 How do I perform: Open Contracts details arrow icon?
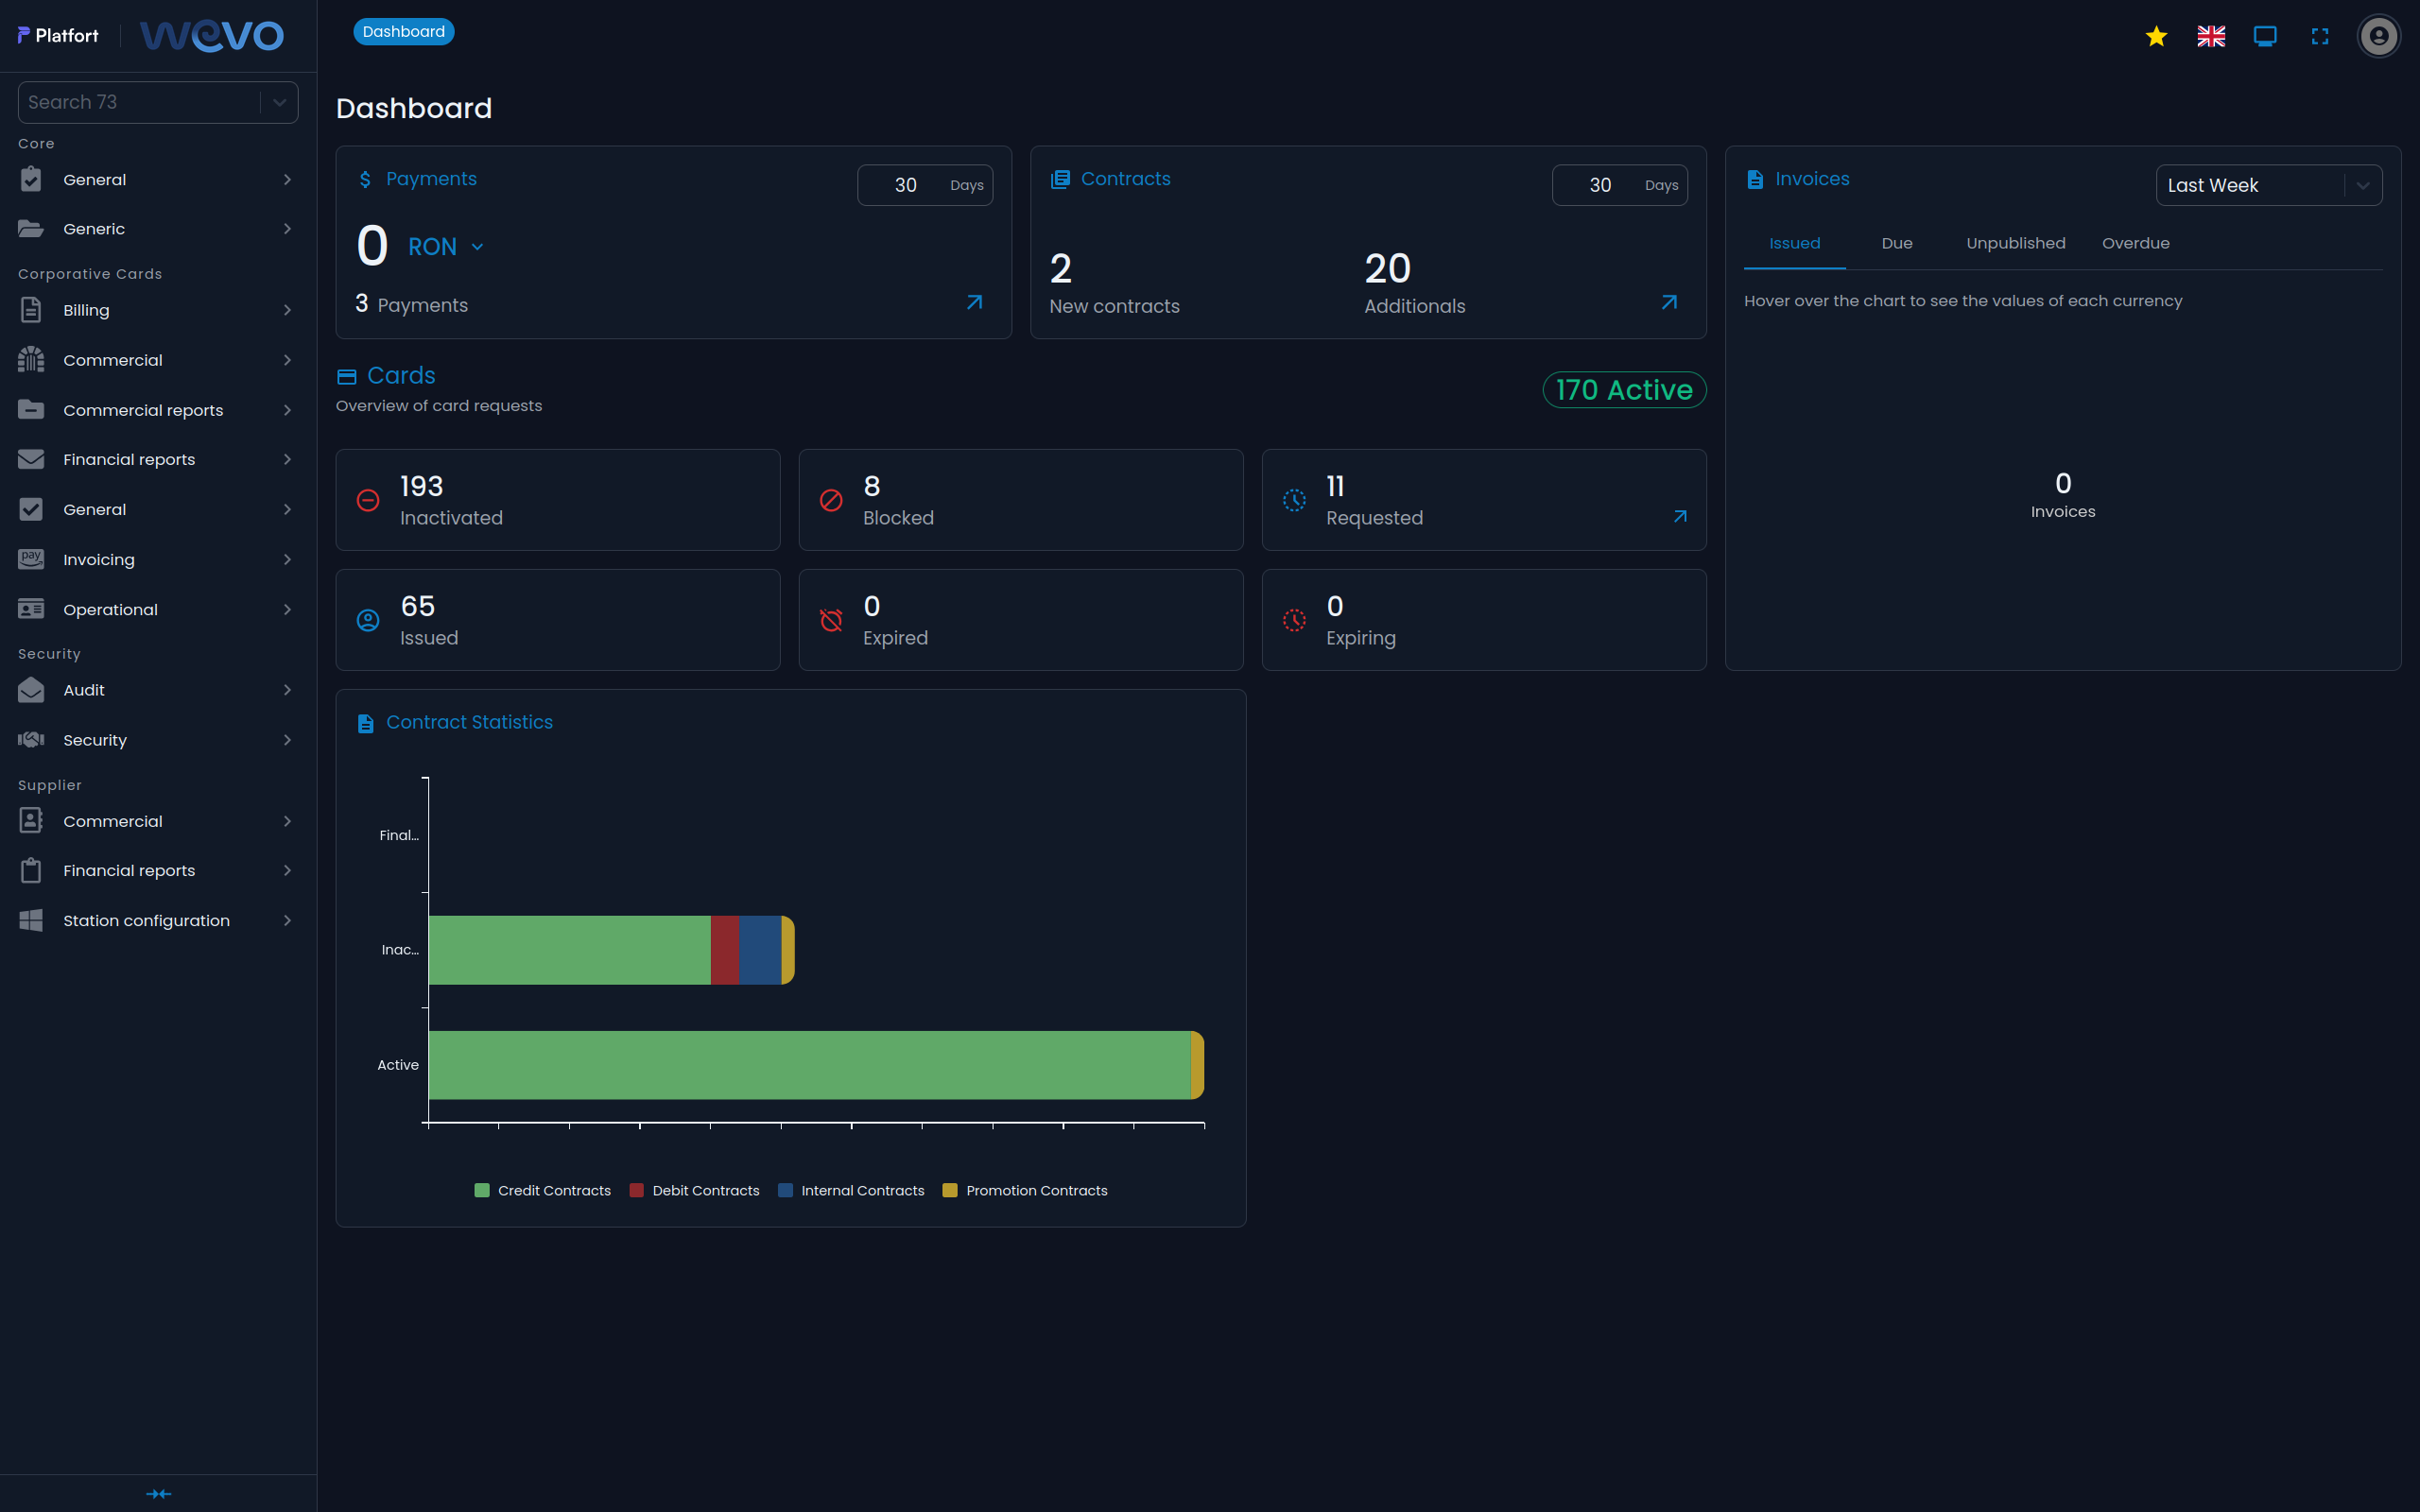point(1669,302)
